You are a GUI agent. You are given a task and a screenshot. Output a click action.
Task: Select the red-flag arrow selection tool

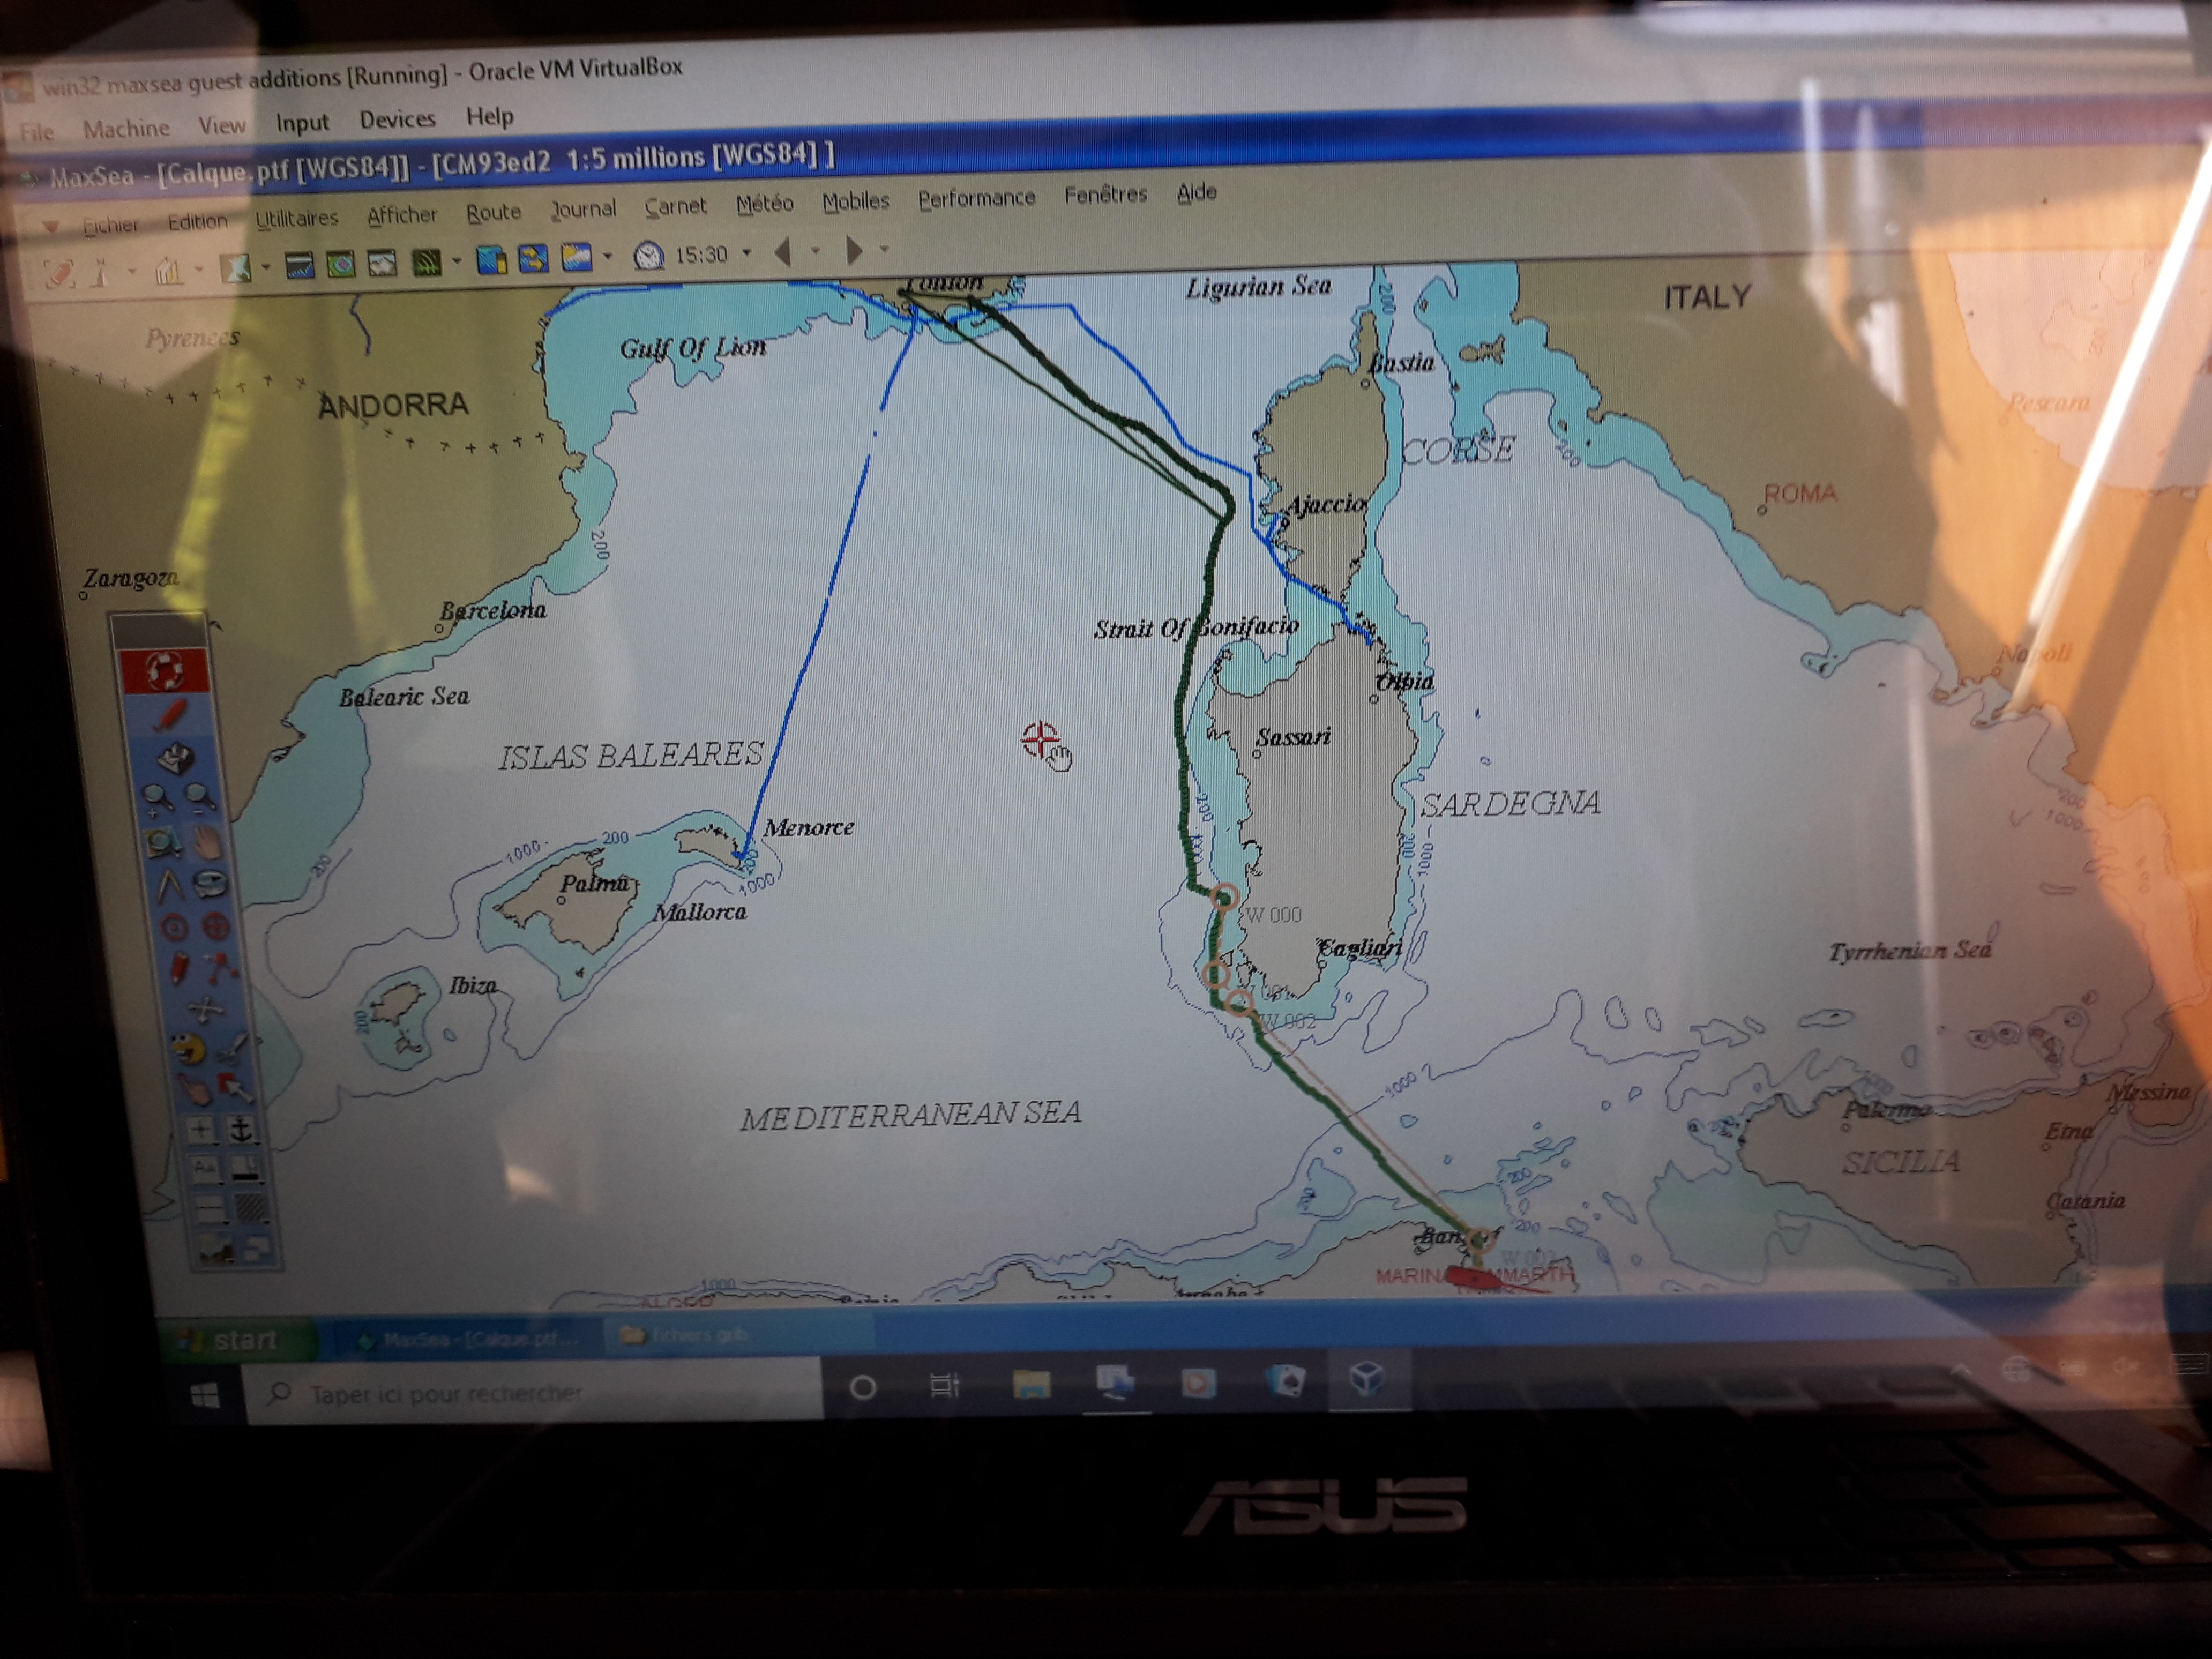[235, 1088]
